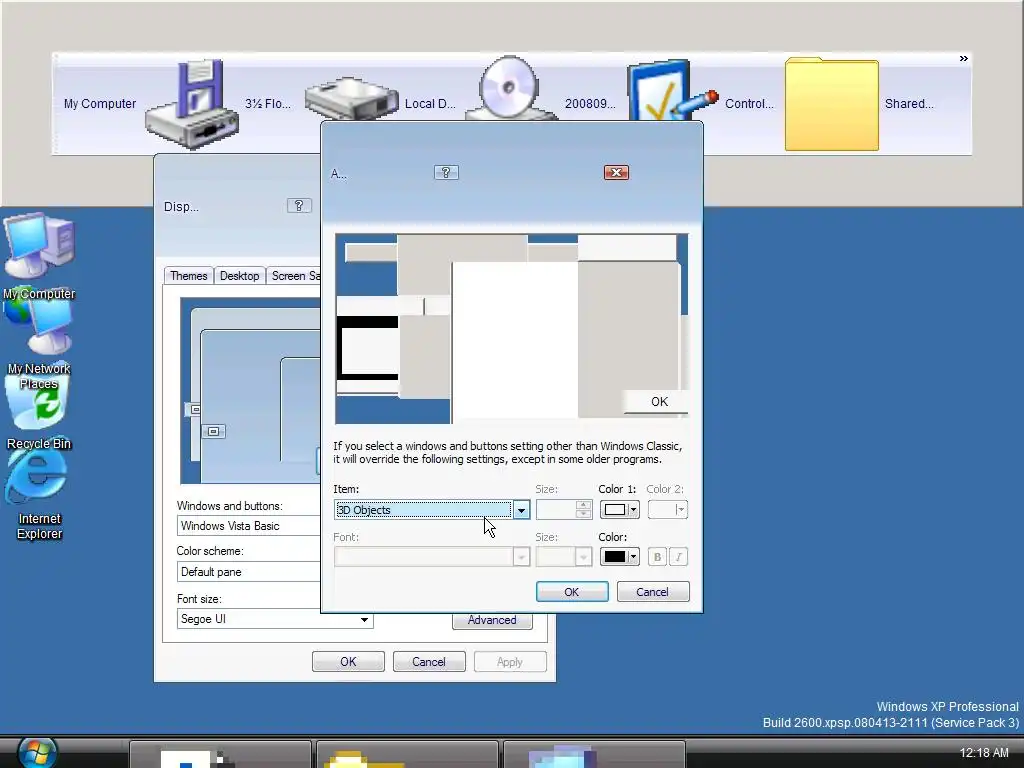Click the folder taskbar window button
Image resolution: width=1024 pixels, height=768 pixels.
(407, 754)
